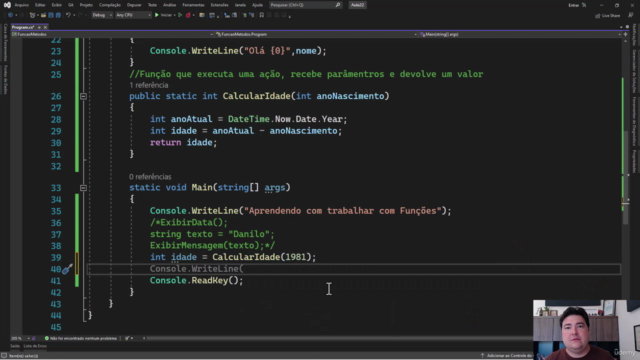Open the Ajuda menu
The height and width of the screenshot is (360, 640).
pyautogui.click(x=257, y=5)
